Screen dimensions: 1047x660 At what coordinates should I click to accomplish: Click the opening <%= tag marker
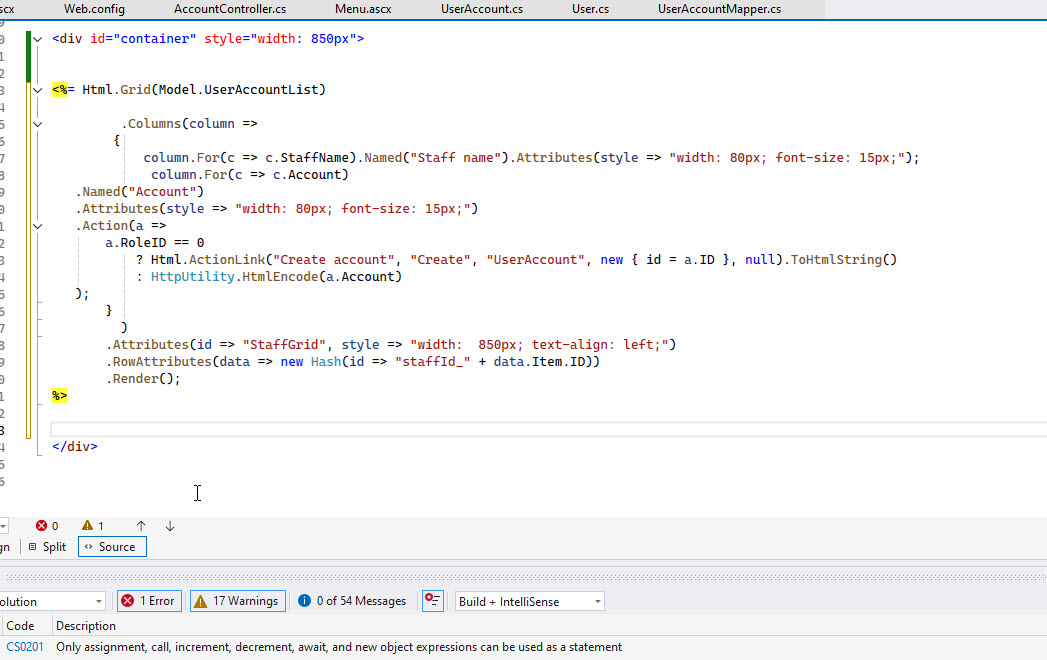pyautogui.click(x=63, y=90)
